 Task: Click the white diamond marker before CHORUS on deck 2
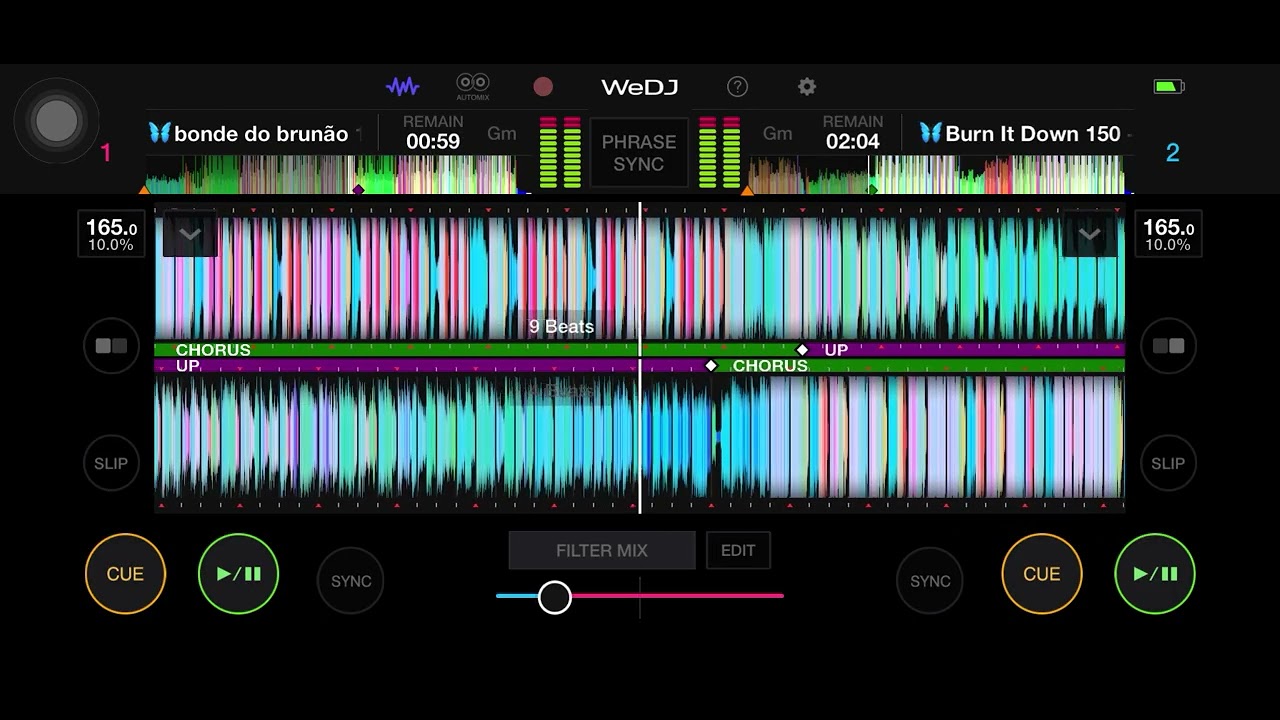pos(712,366)
